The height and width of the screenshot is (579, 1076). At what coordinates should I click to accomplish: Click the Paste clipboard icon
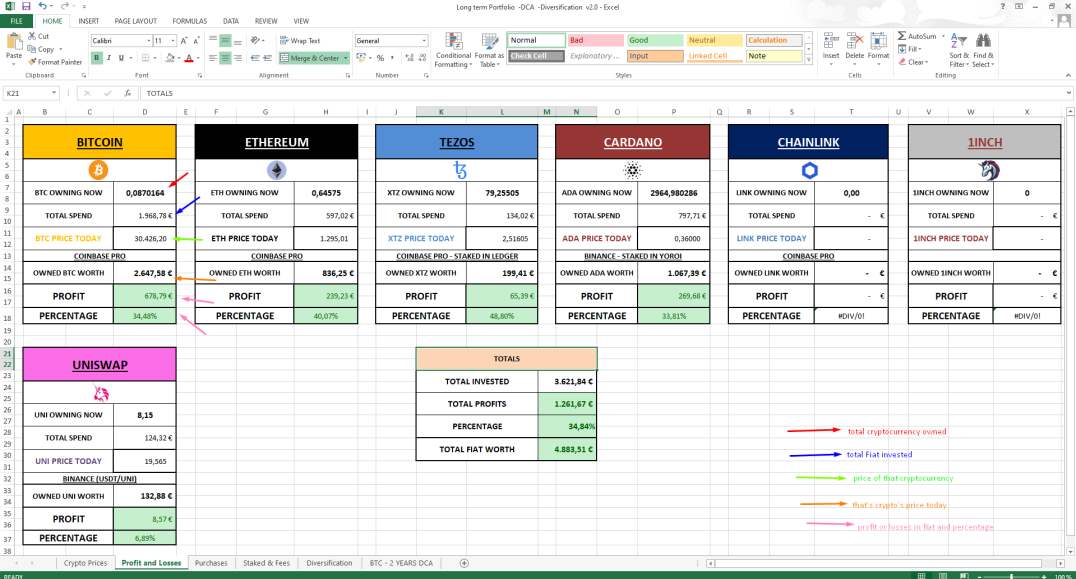click(x=14, y=43)
